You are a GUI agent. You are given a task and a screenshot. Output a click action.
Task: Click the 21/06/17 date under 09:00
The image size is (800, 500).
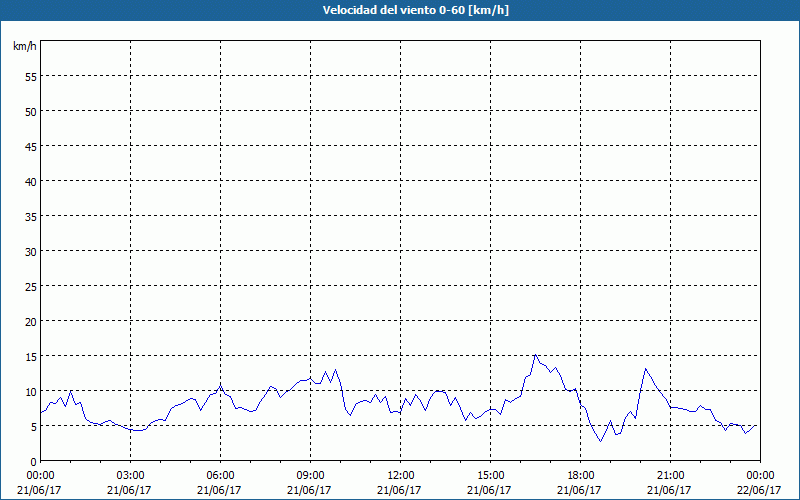(x=310, y=490)
